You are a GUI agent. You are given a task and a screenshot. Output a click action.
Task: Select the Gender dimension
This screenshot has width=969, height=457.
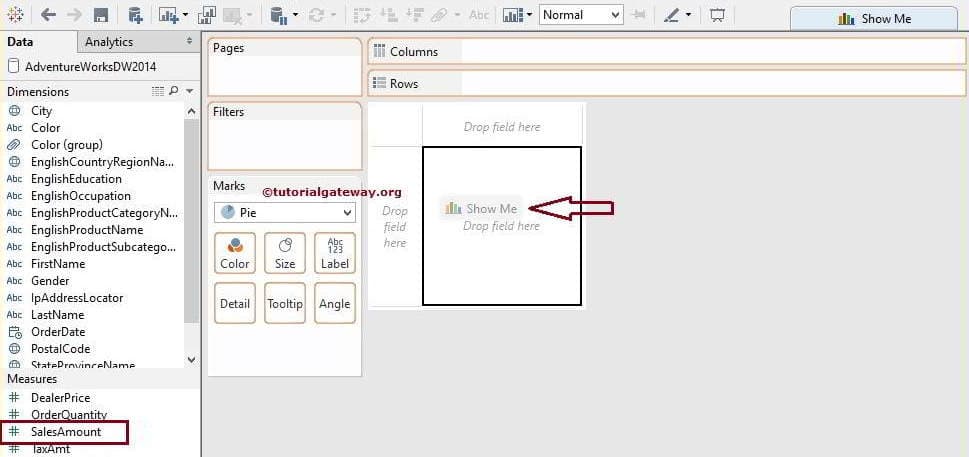pos(50,281)
